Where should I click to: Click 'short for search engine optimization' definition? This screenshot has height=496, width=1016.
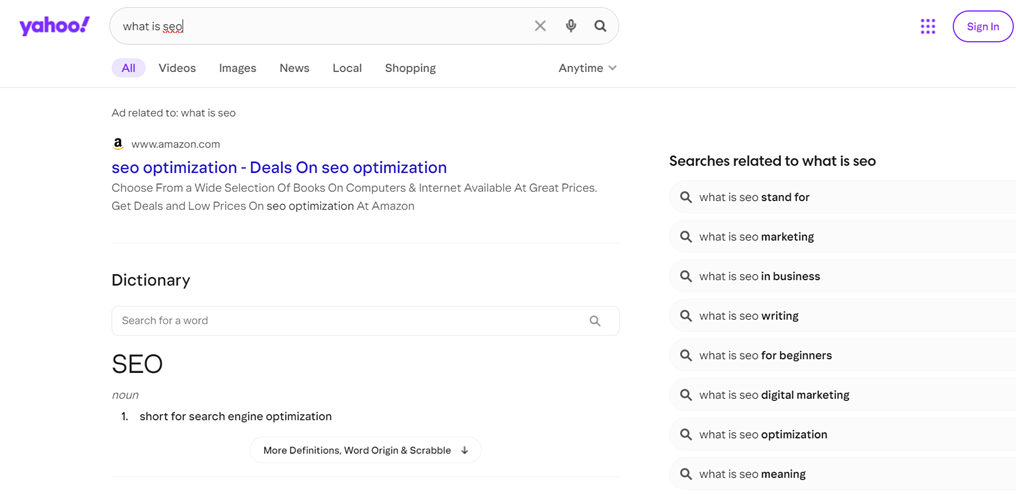coord(235,416)
